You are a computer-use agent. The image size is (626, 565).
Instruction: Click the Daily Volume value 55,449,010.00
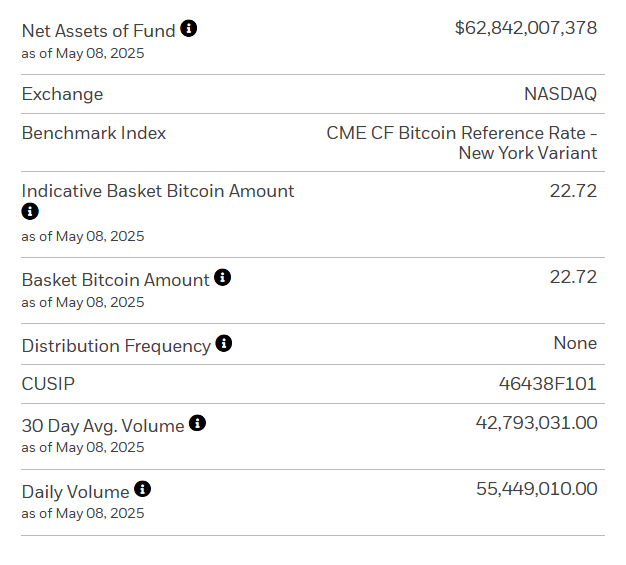click(x=536, y=489)
